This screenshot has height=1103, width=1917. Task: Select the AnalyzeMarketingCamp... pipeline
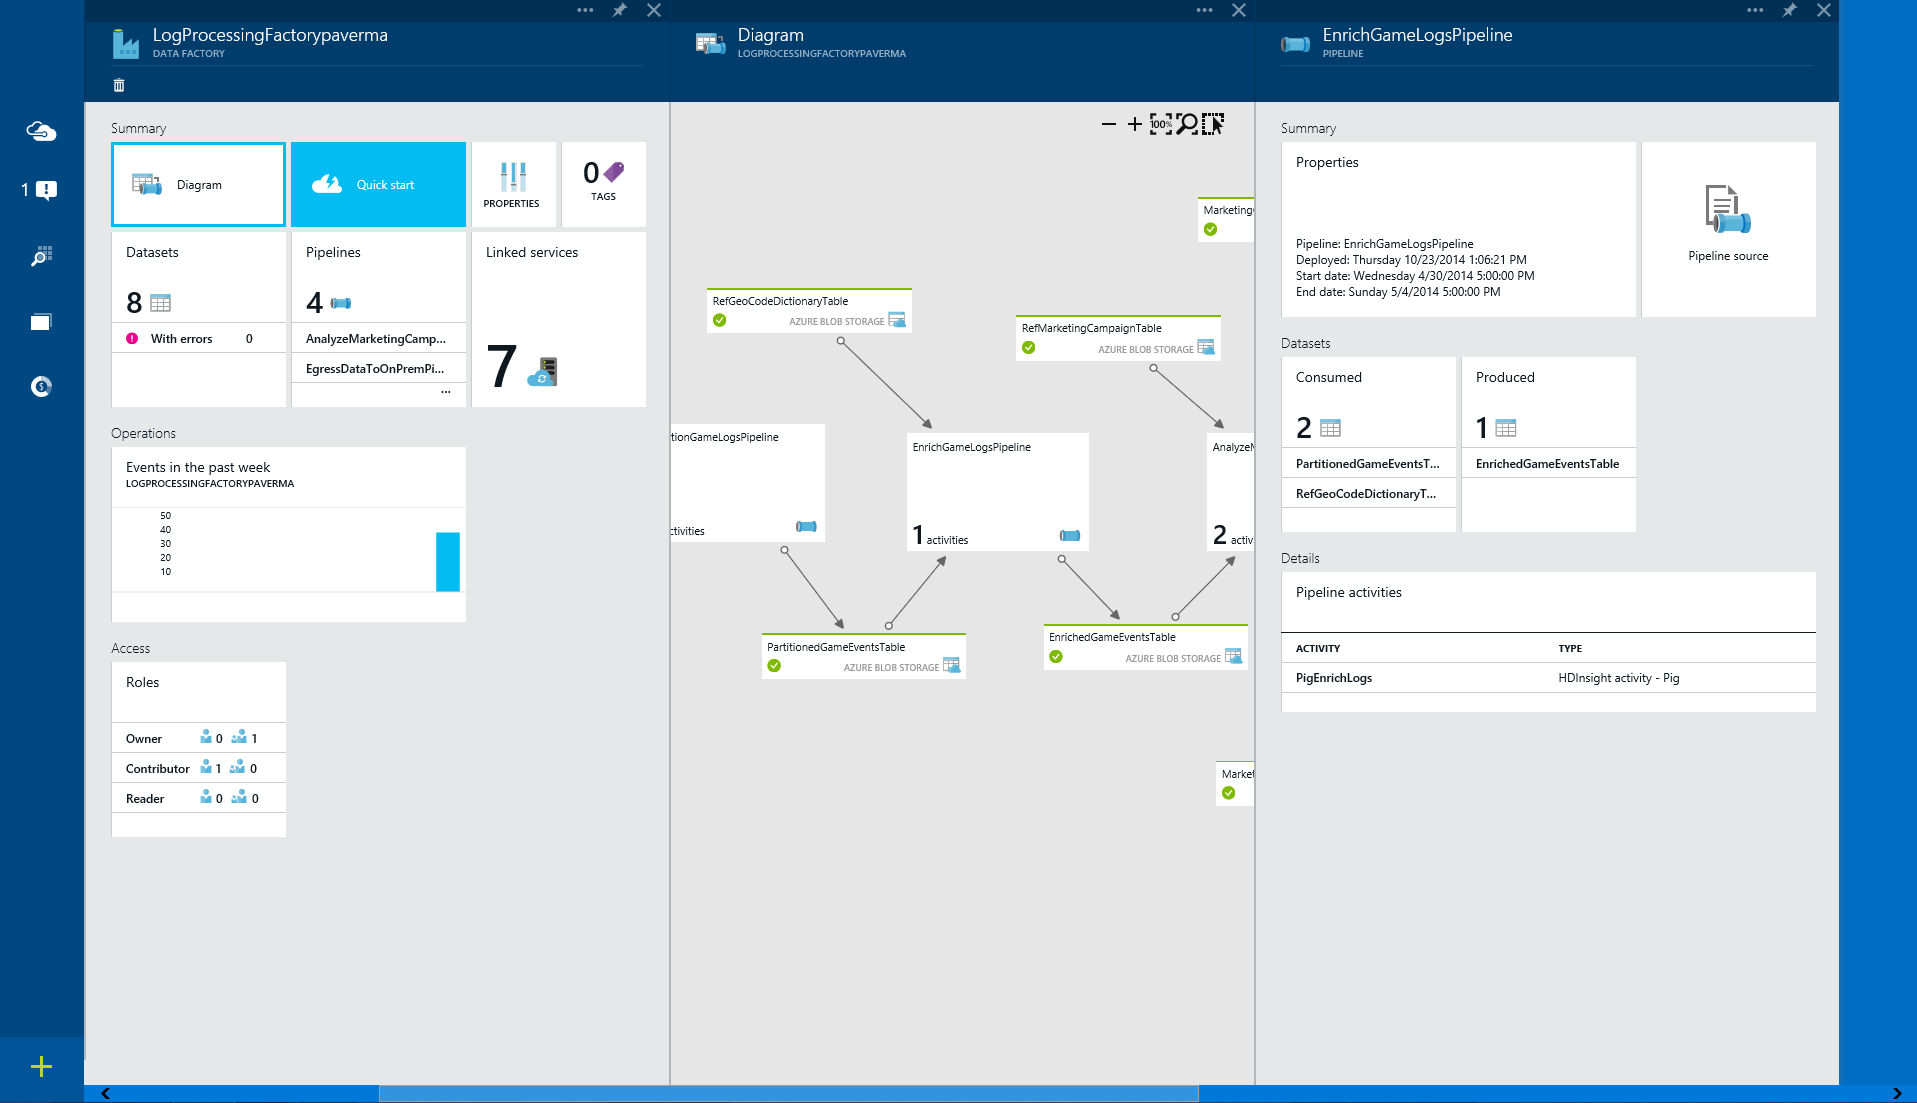click(378, 339)
